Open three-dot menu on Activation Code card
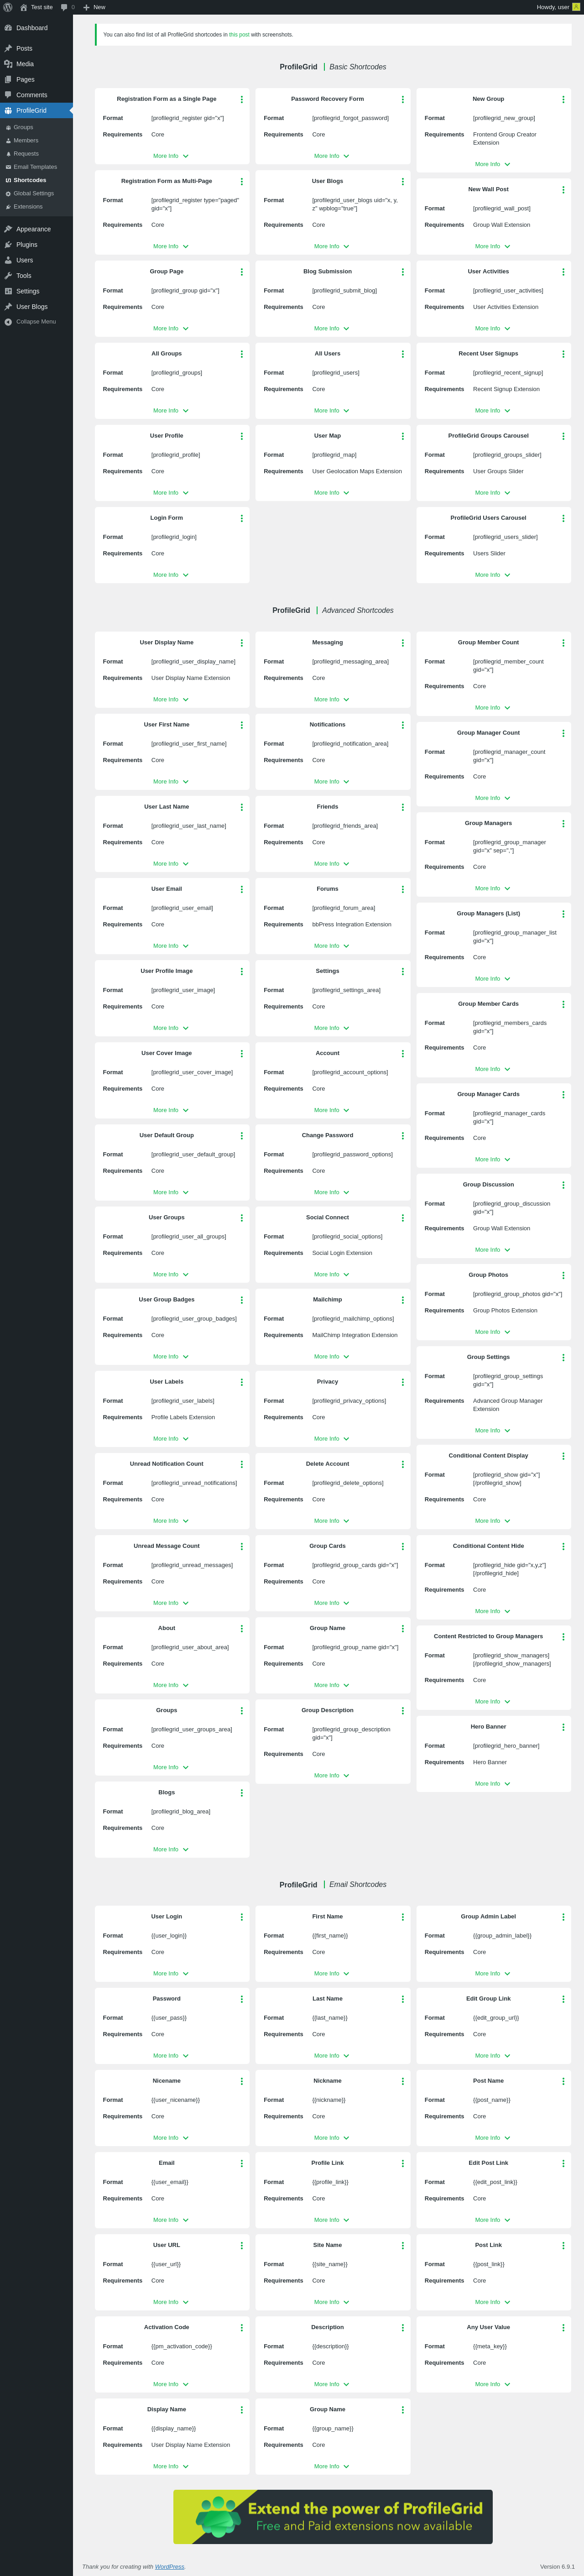 pos(241,2328)
